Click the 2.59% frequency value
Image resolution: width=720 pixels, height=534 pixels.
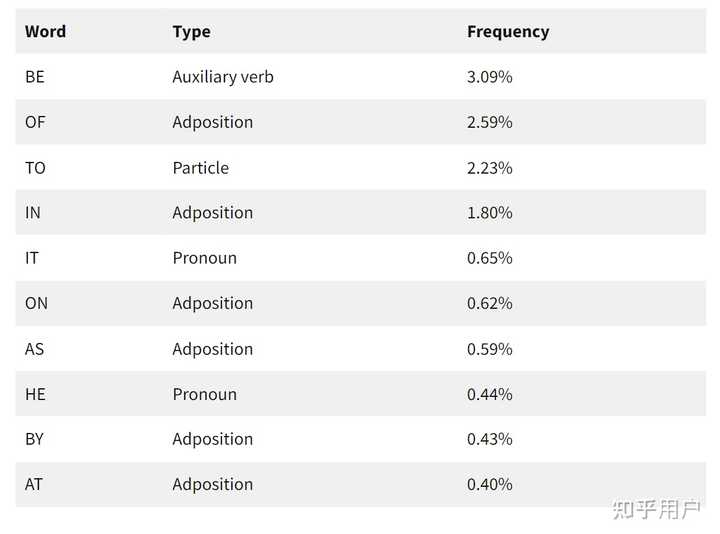point(489,122)
